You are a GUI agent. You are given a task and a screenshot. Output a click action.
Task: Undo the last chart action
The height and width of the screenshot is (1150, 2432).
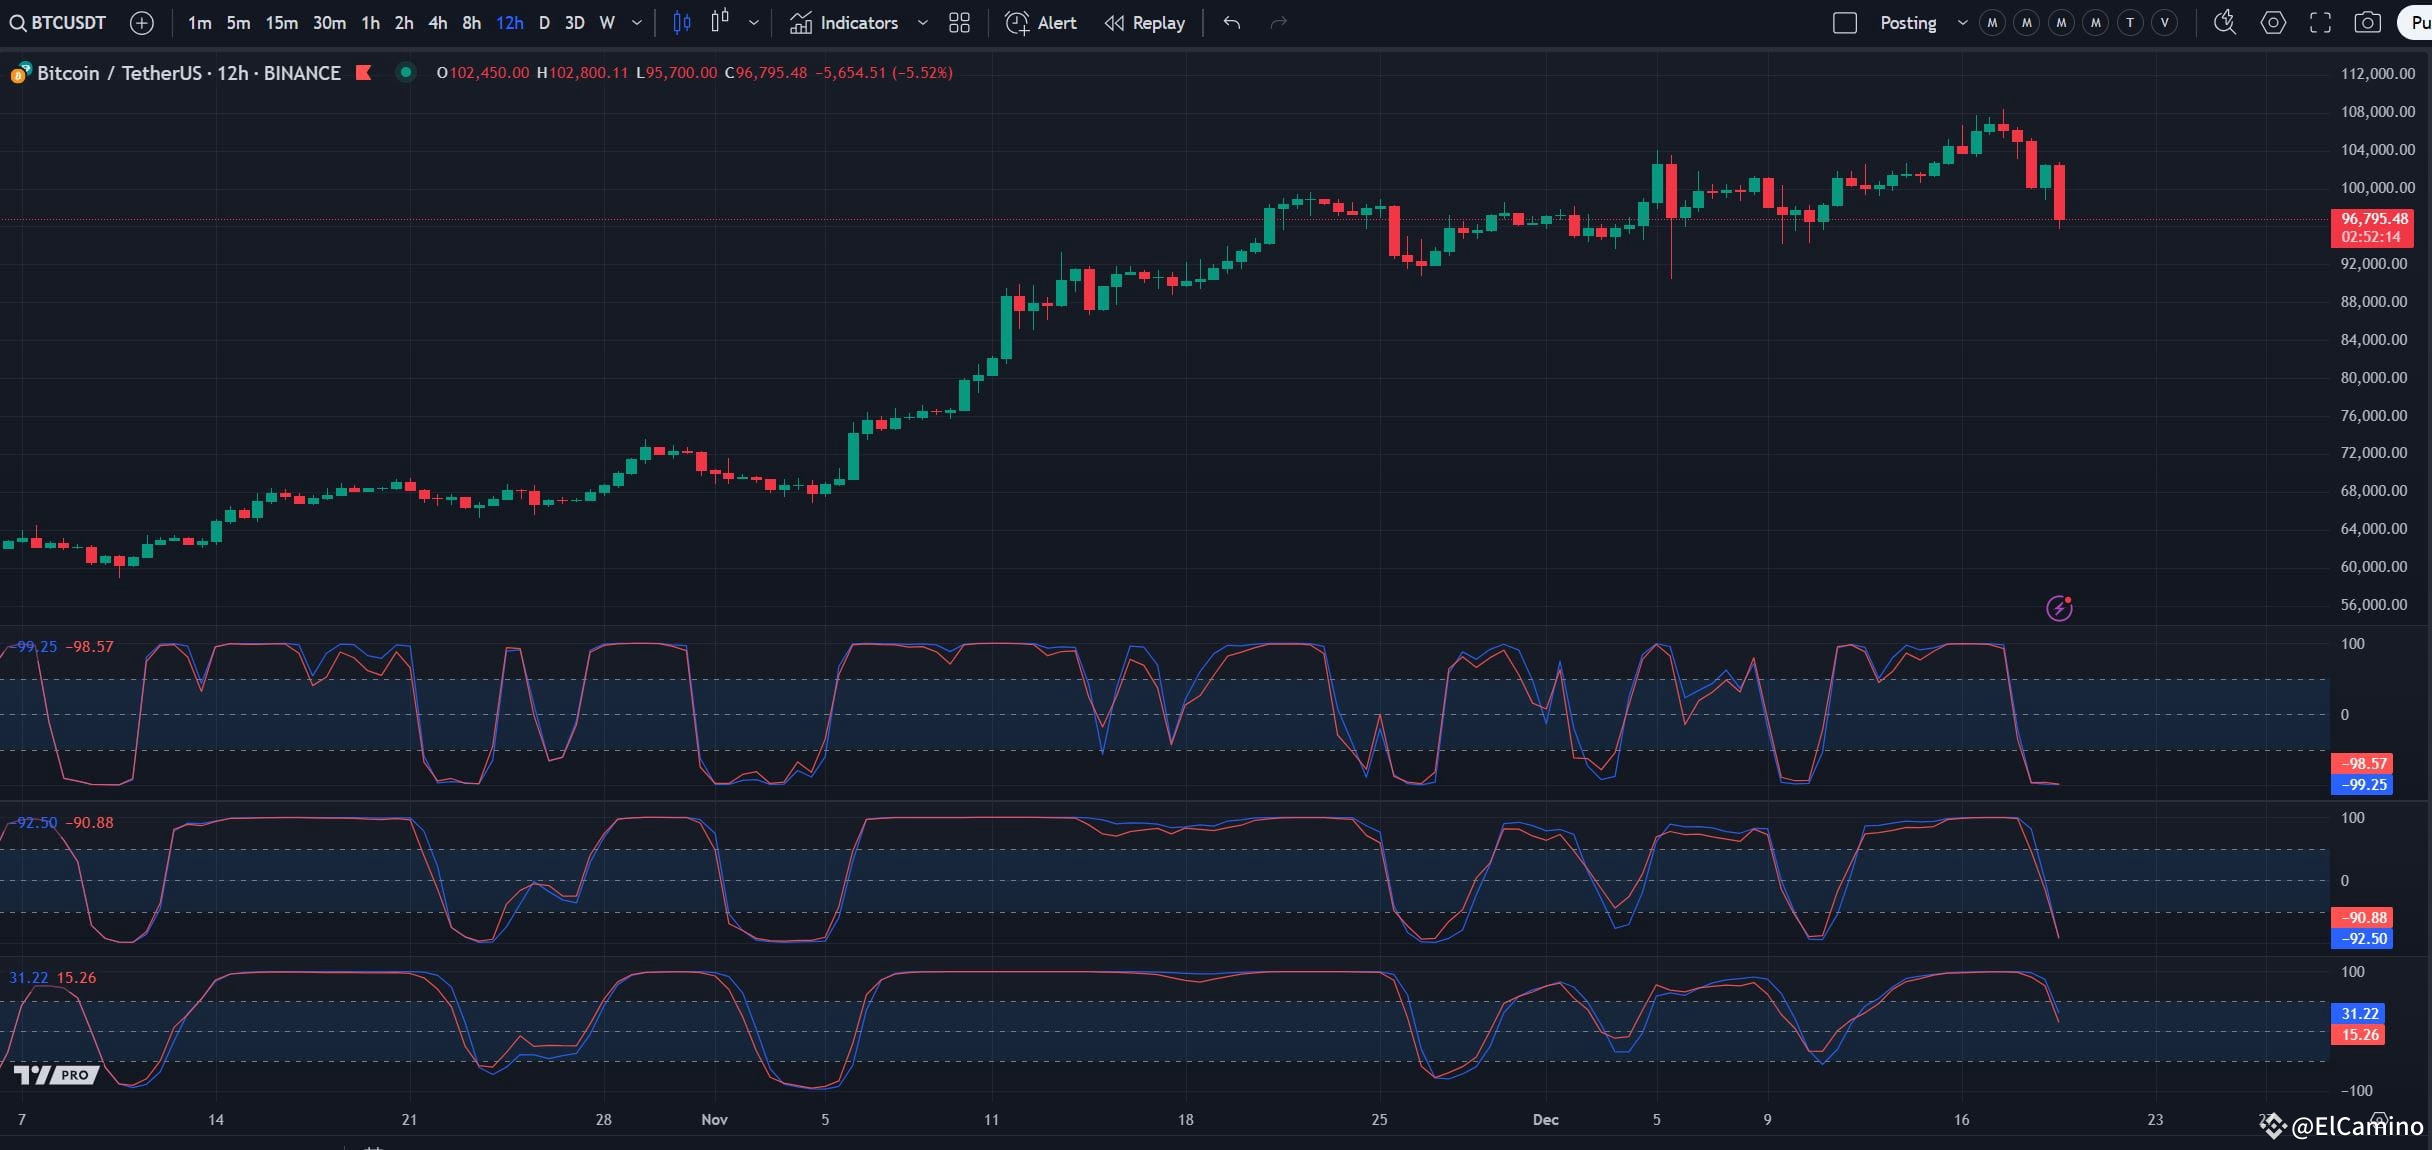(x=1230, y=22)
